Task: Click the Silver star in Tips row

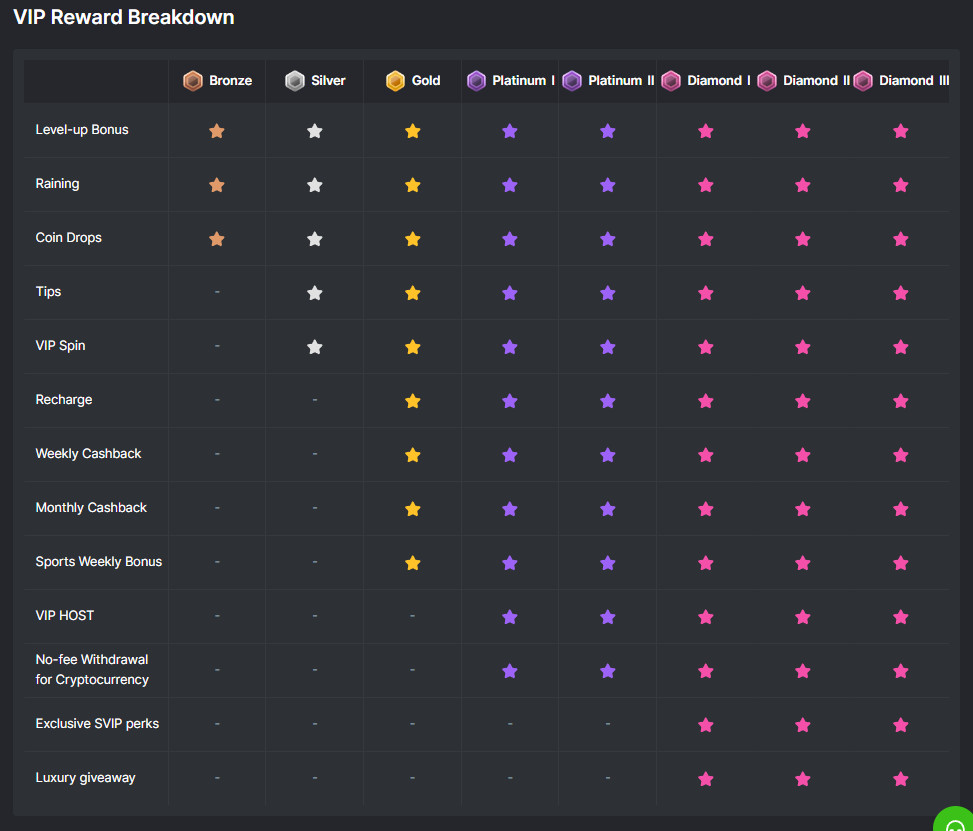Action: pos(315,293)
